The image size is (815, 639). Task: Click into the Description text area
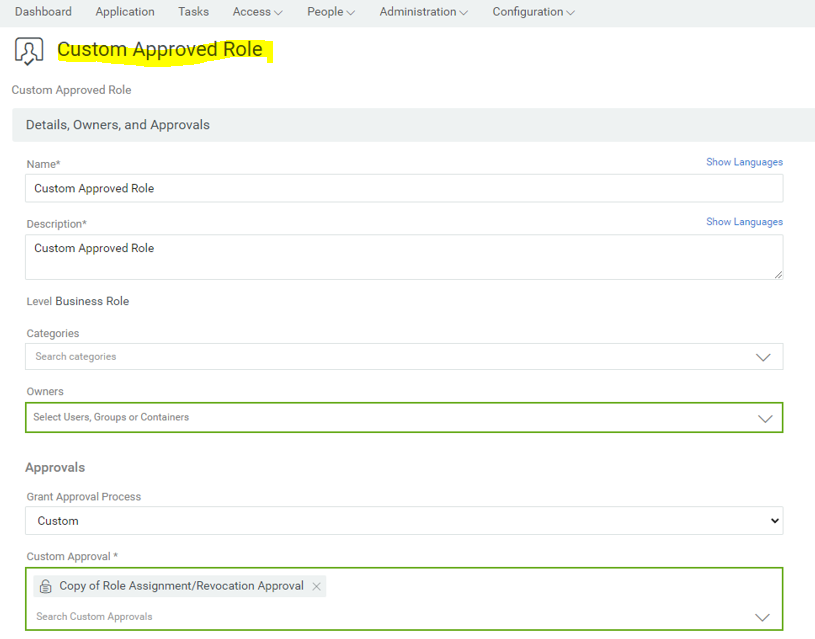pyautogui.click(x=403, y=257)
